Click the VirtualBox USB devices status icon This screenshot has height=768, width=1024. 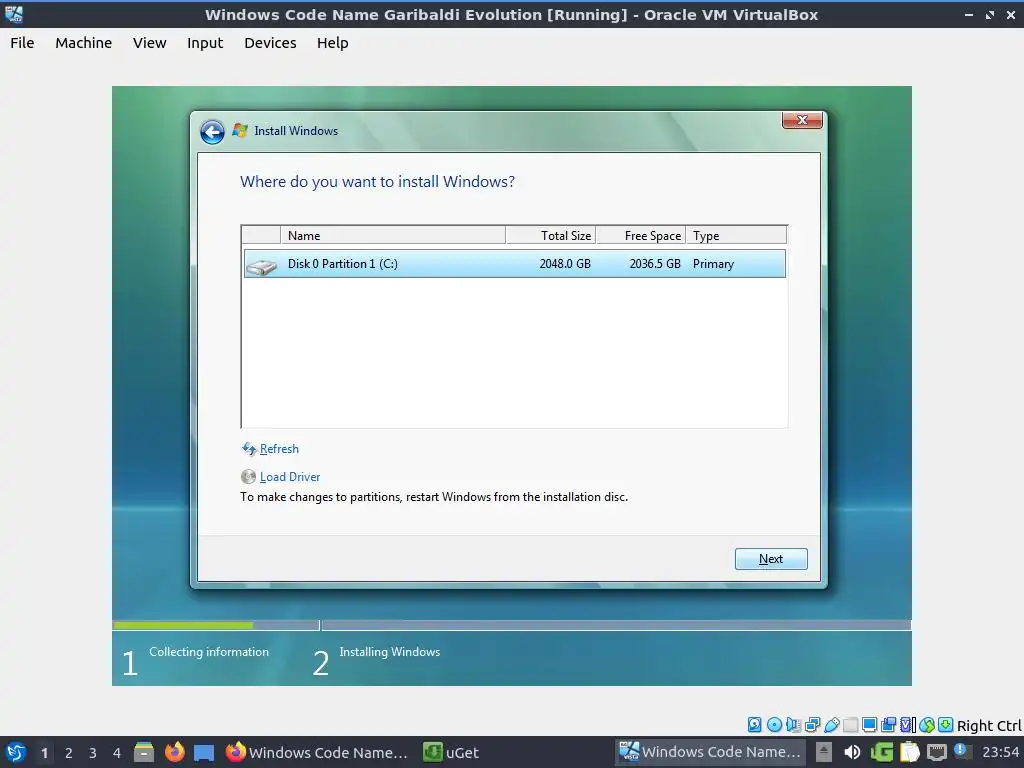(831, 724)
